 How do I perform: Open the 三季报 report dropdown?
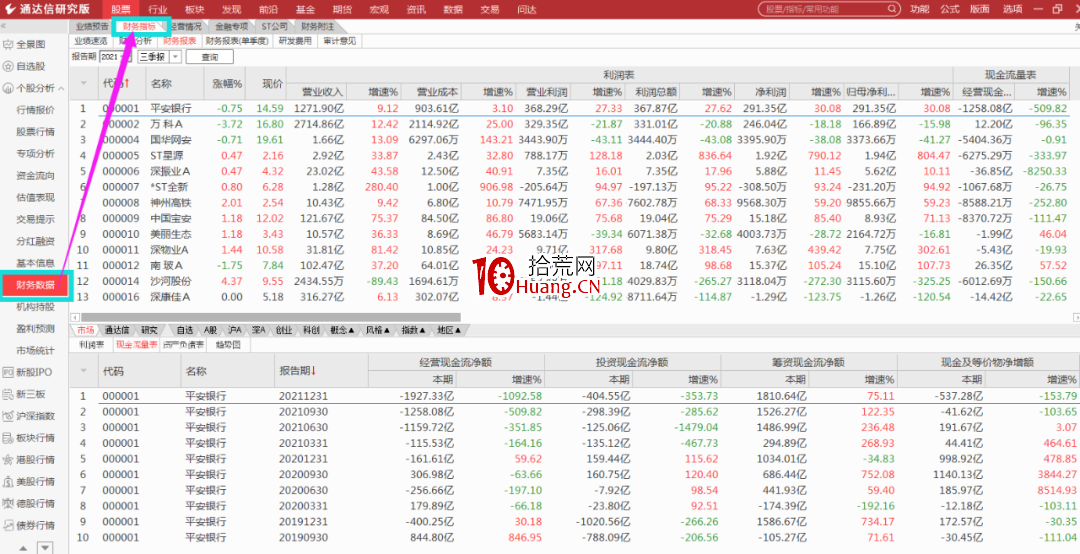coord(159,57)
